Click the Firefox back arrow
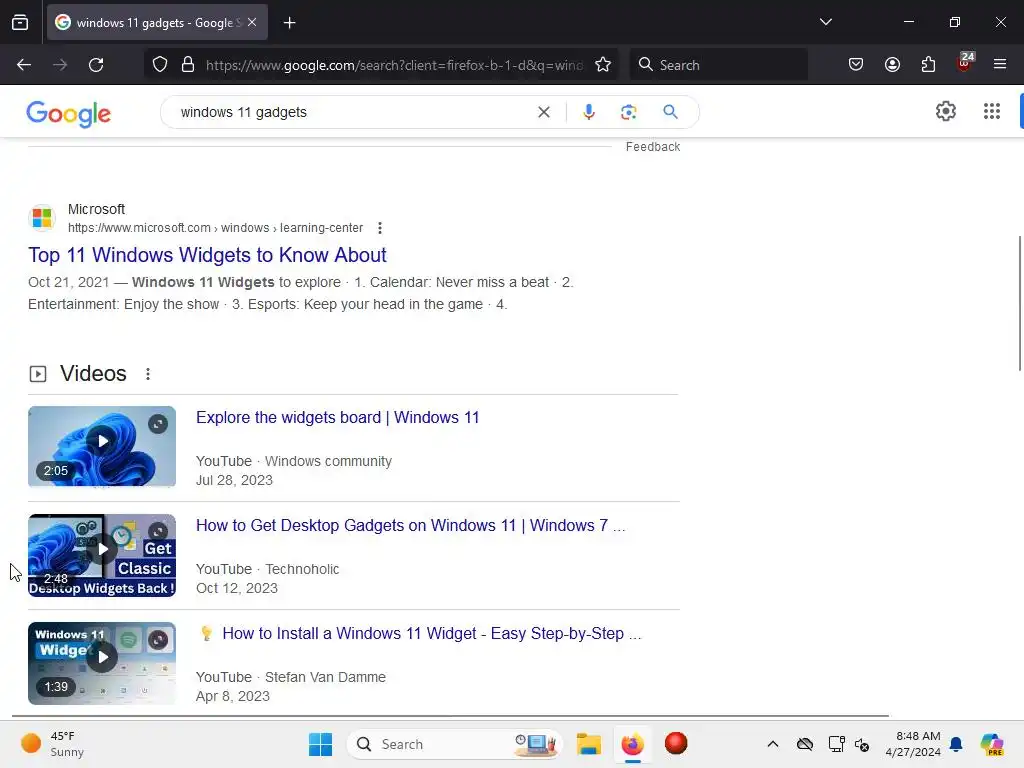This screenshot has height=768, width=1024. (x=24, y=65)
